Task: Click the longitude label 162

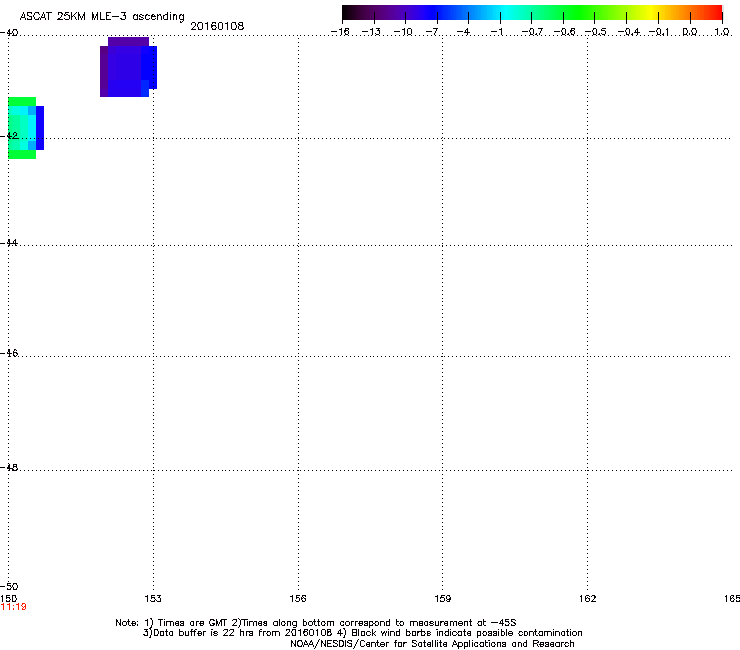Action: point(588,599)
